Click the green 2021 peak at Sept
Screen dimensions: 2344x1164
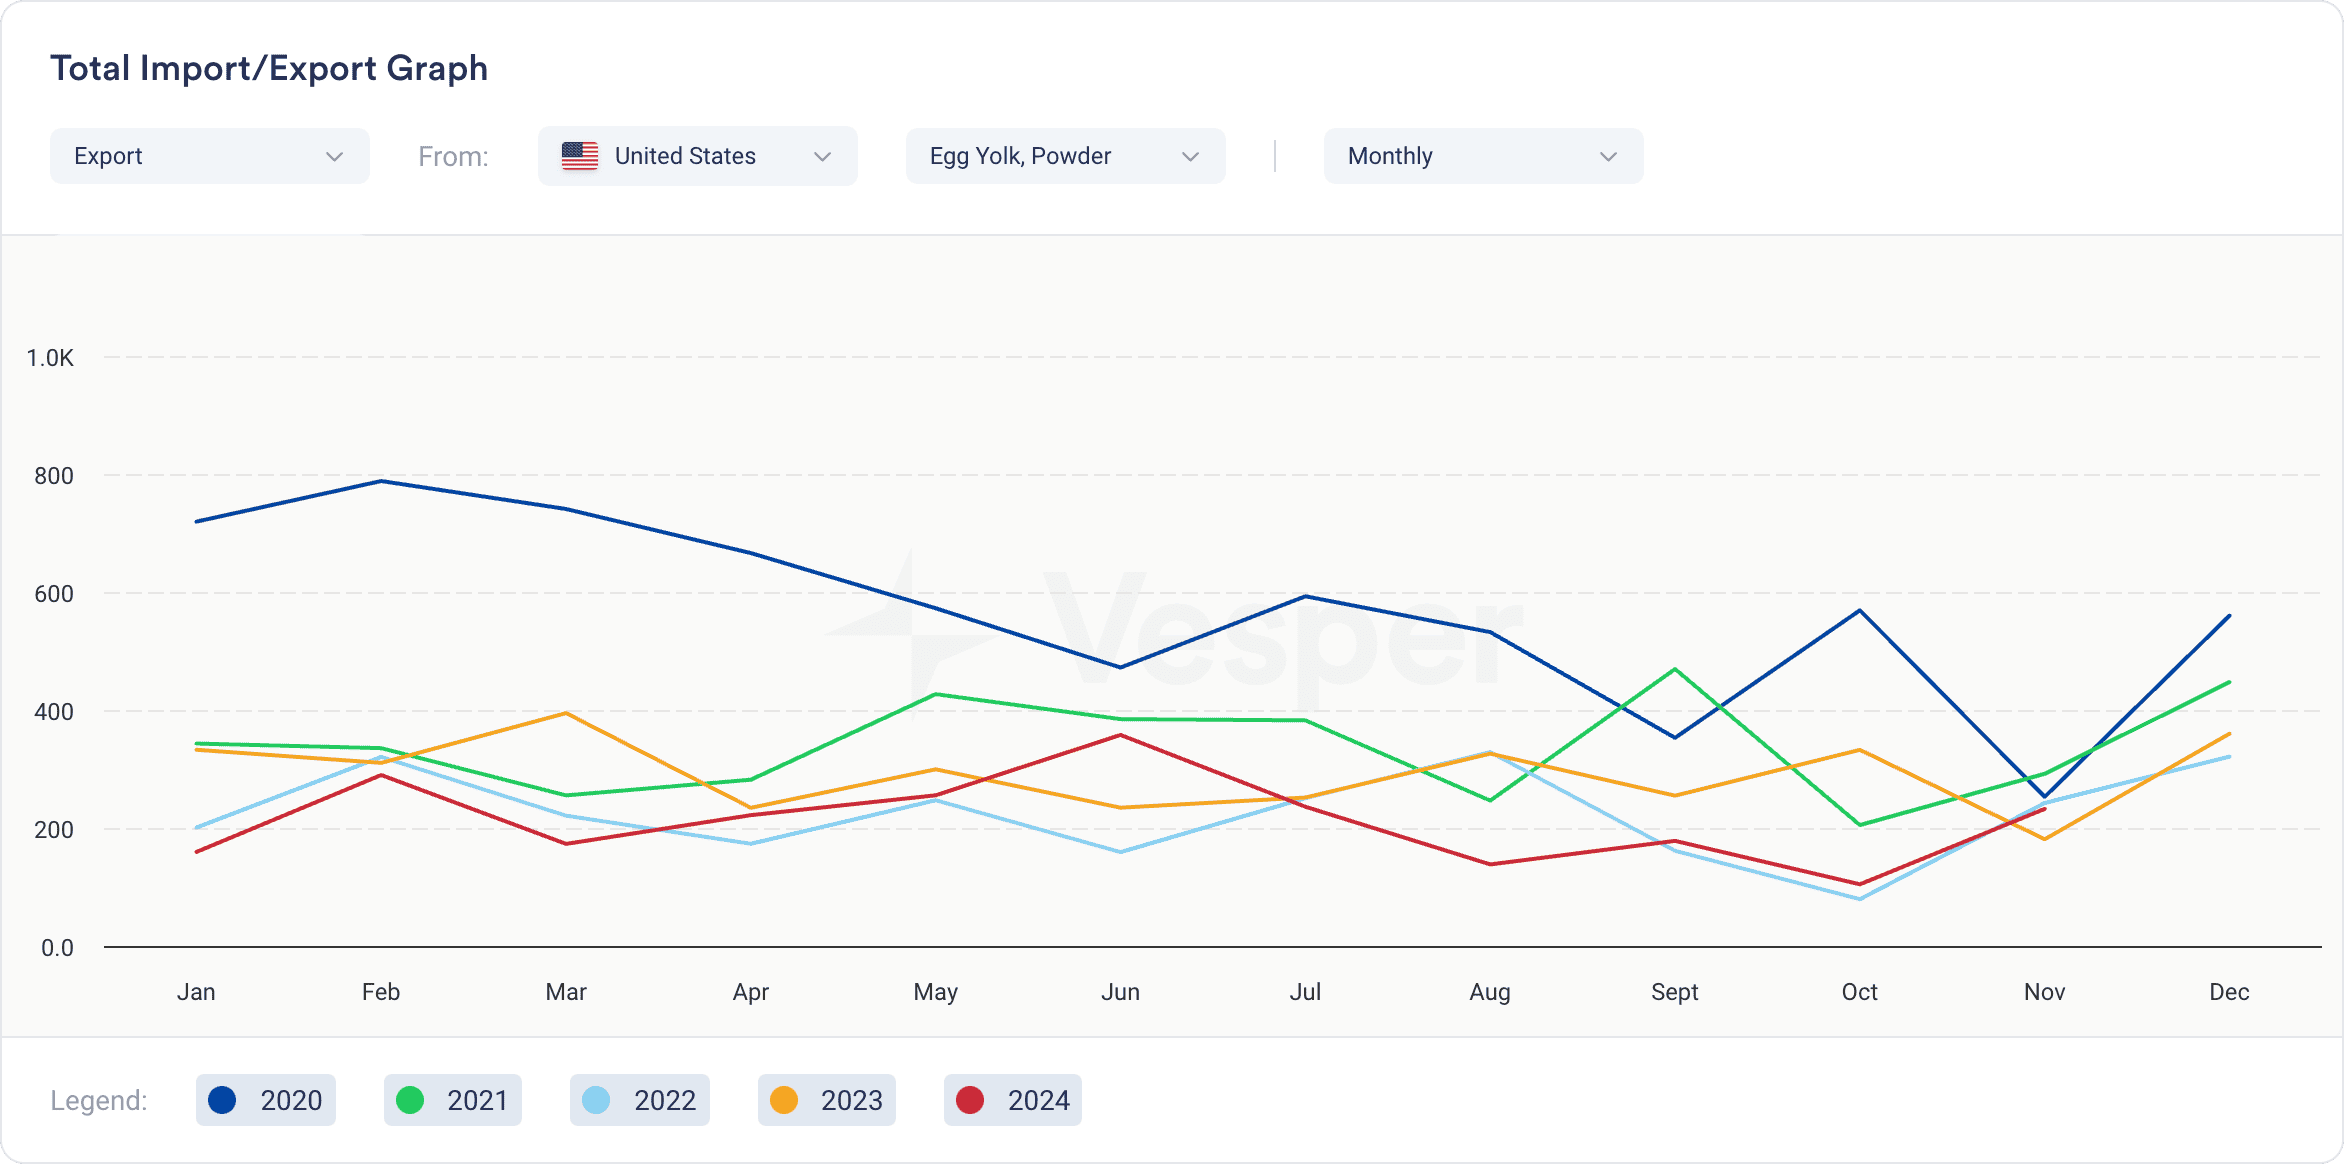[x=1674, y=669]
